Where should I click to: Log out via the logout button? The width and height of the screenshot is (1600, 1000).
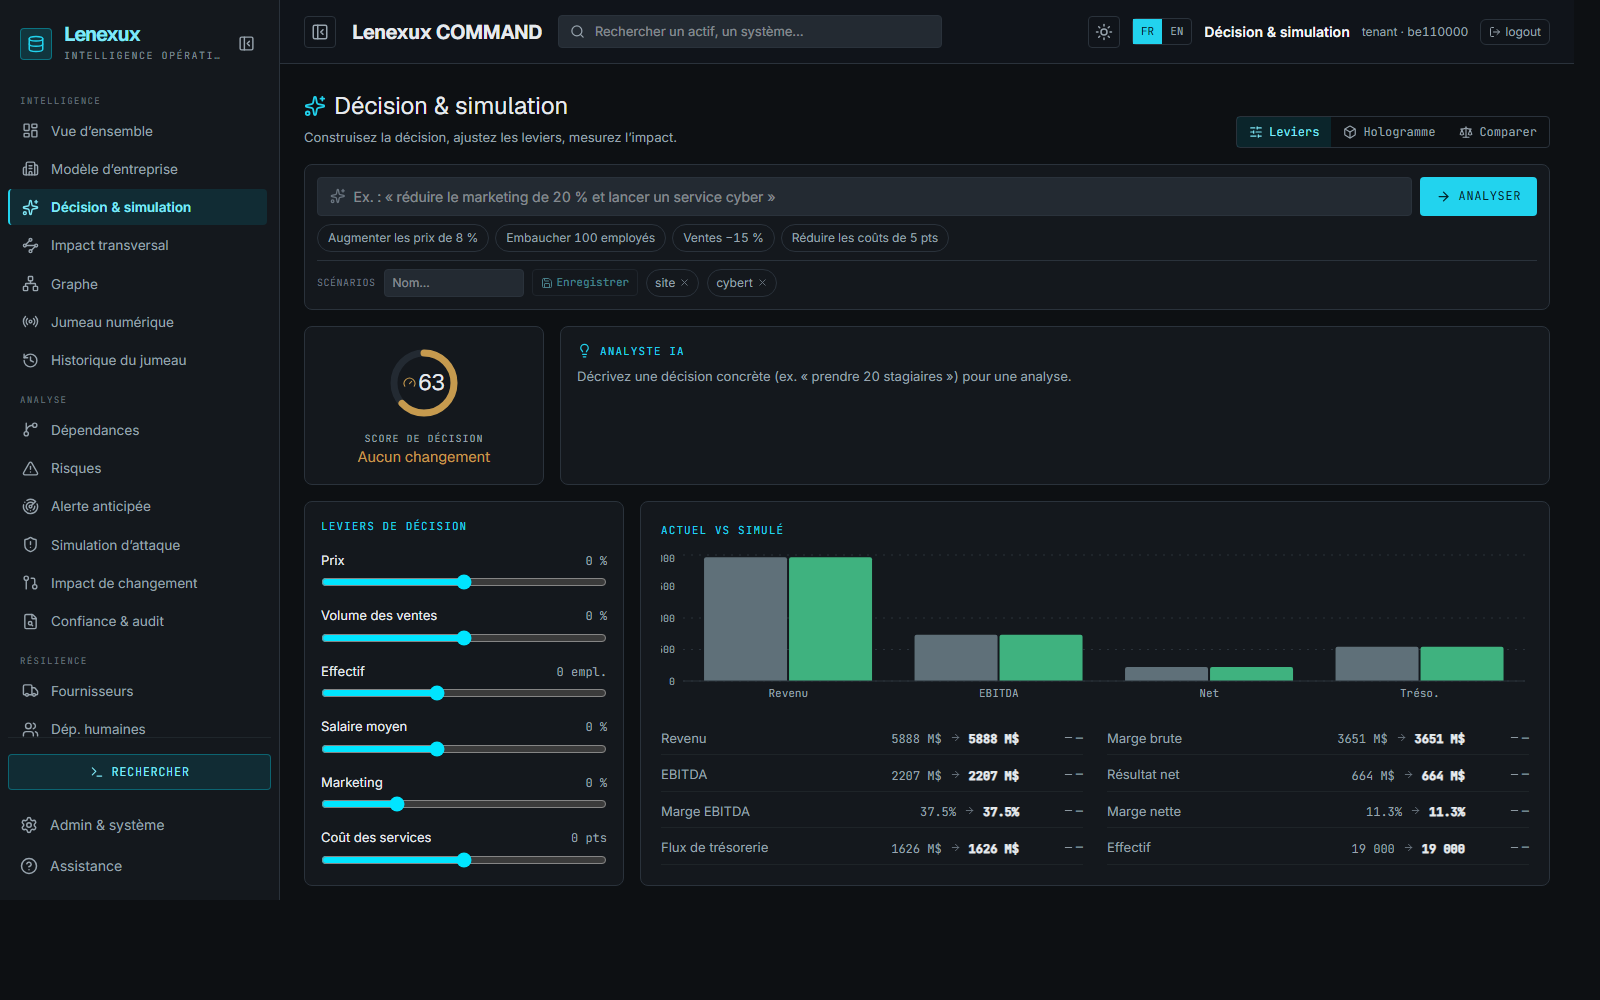point(1514,32)
